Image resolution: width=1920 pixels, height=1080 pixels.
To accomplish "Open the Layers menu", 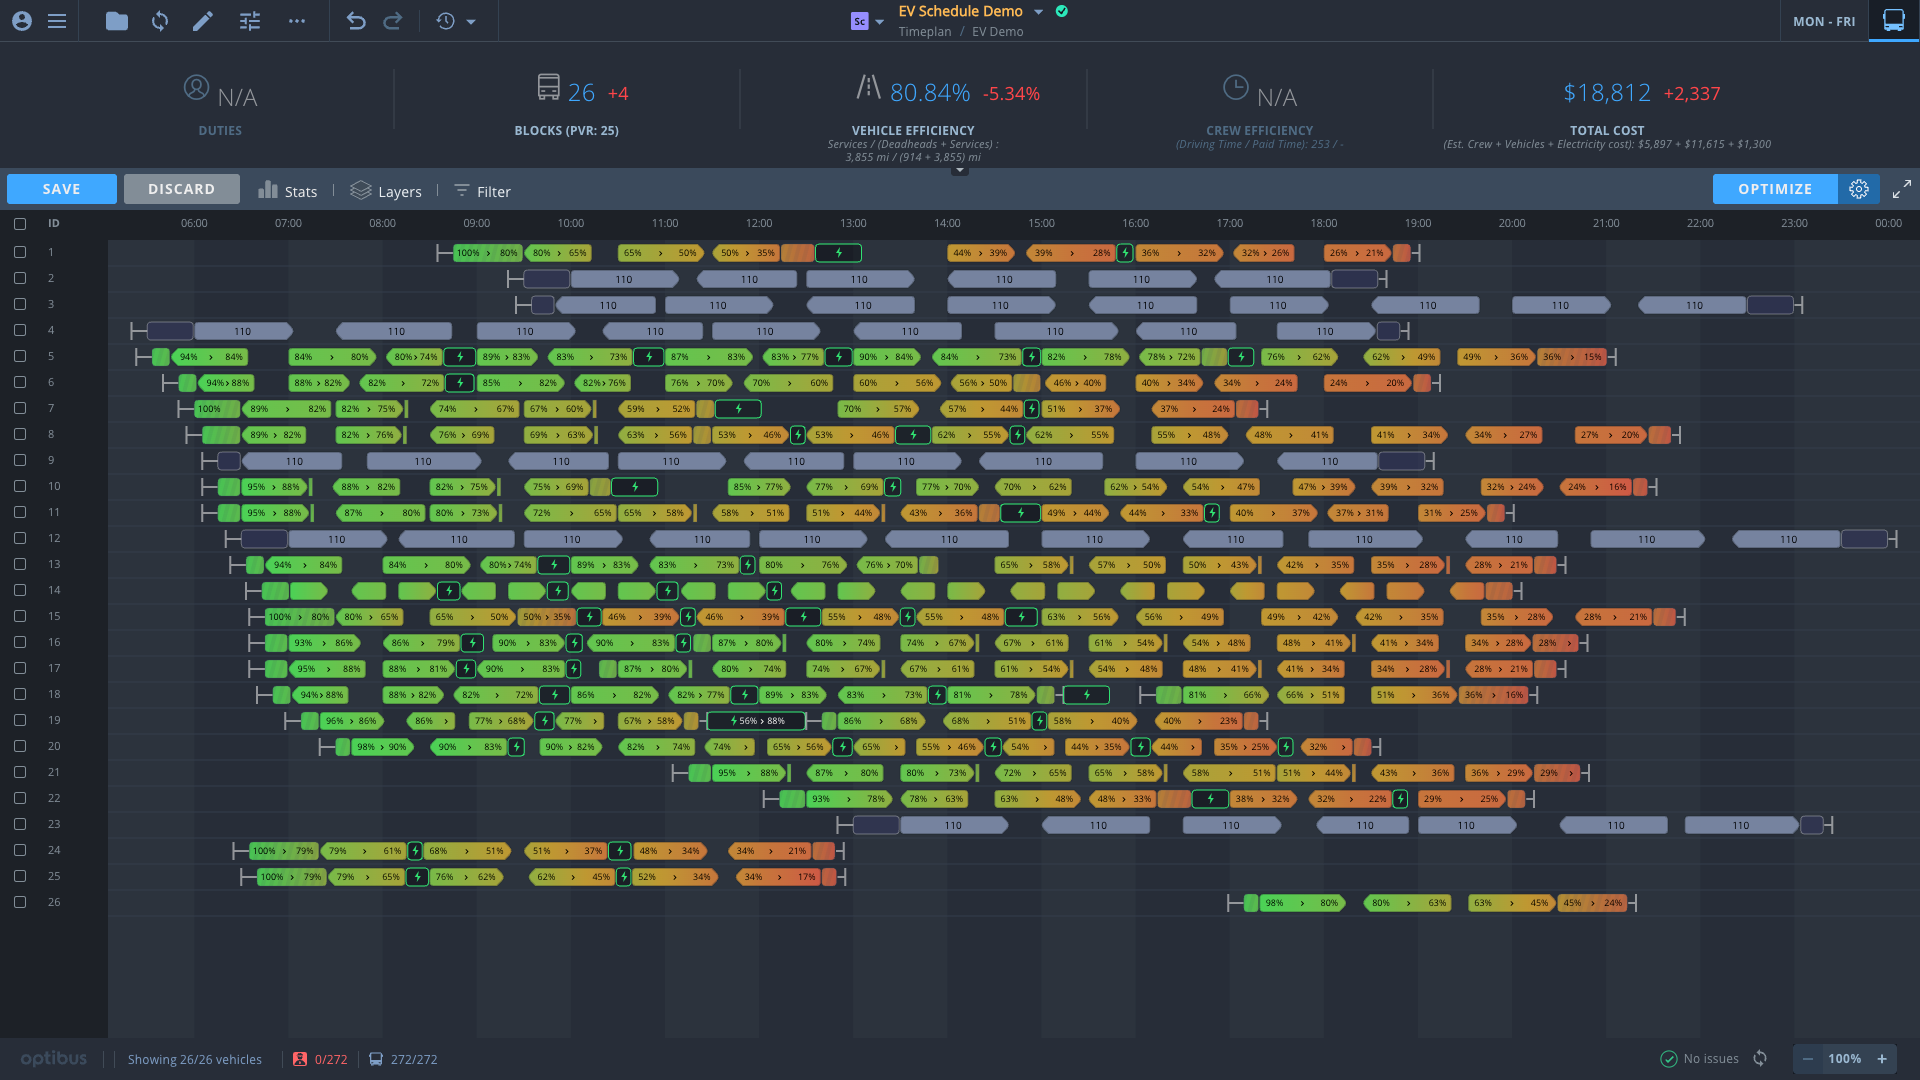I will click(386, 191).
